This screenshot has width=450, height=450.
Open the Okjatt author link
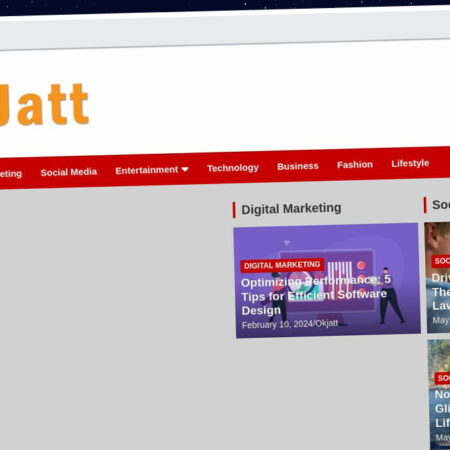[x=327, y=323]
